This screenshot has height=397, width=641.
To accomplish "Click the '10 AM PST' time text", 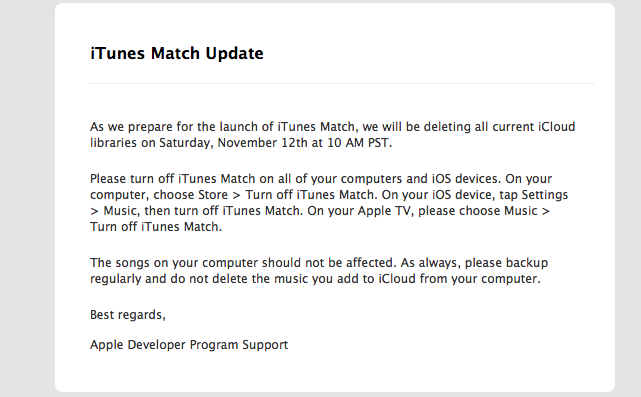I will coord(359,143).
